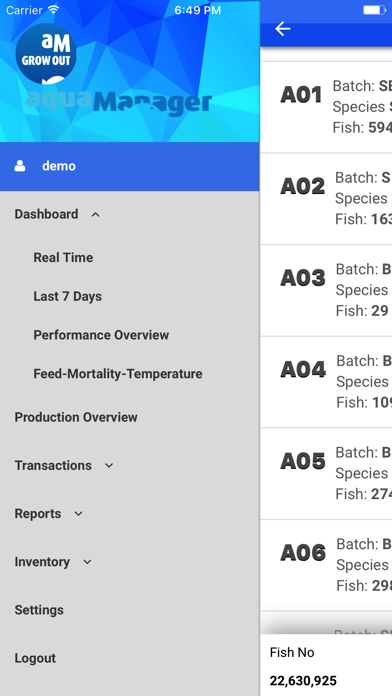Expand the Inventory chevron
Viewport: 392px width, 696px height.
tap(87, 562)
